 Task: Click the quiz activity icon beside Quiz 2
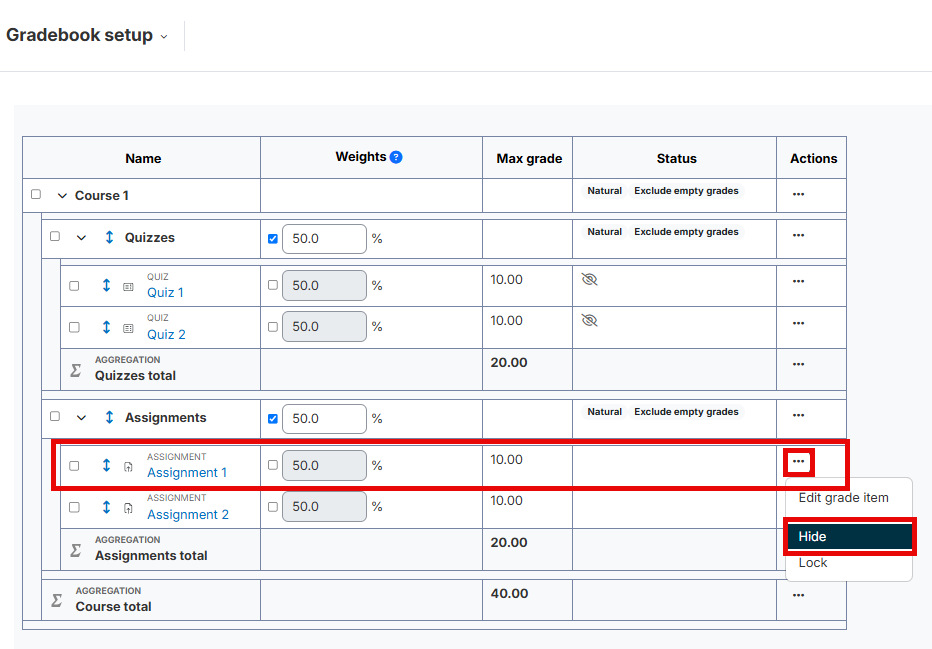[128, 329]
